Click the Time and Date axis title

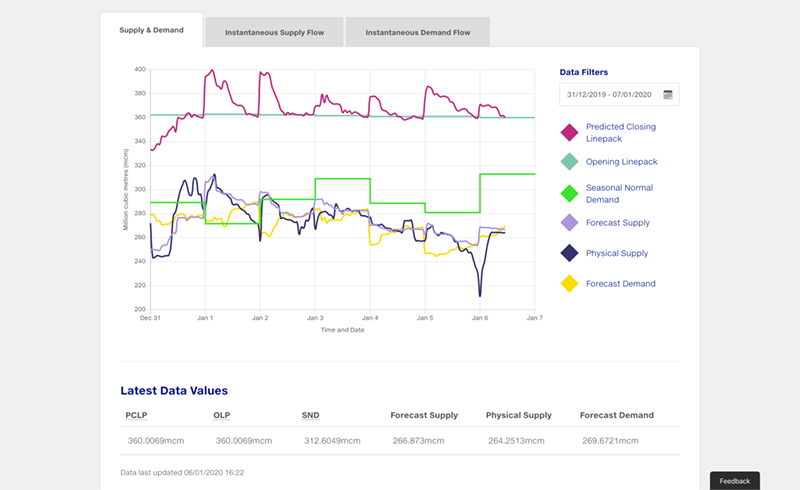[x=342, y=330]
